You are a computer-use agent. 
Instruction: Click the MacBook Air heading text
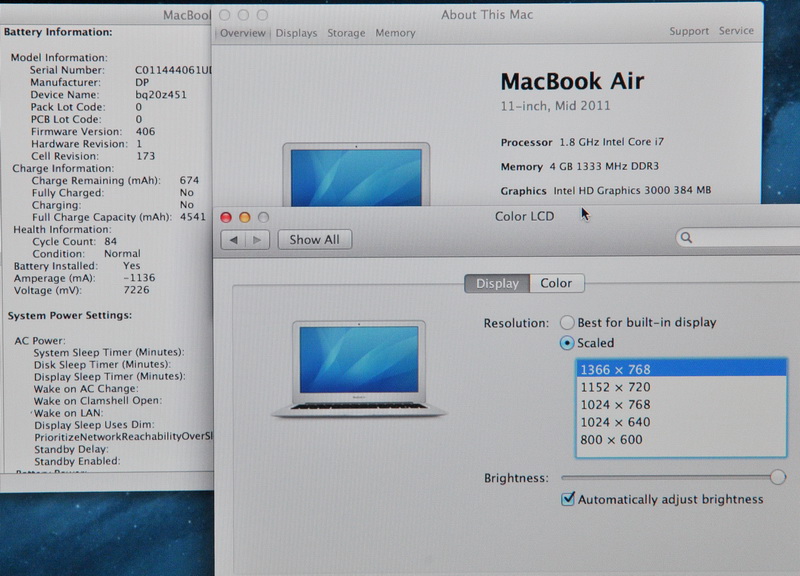572,81
